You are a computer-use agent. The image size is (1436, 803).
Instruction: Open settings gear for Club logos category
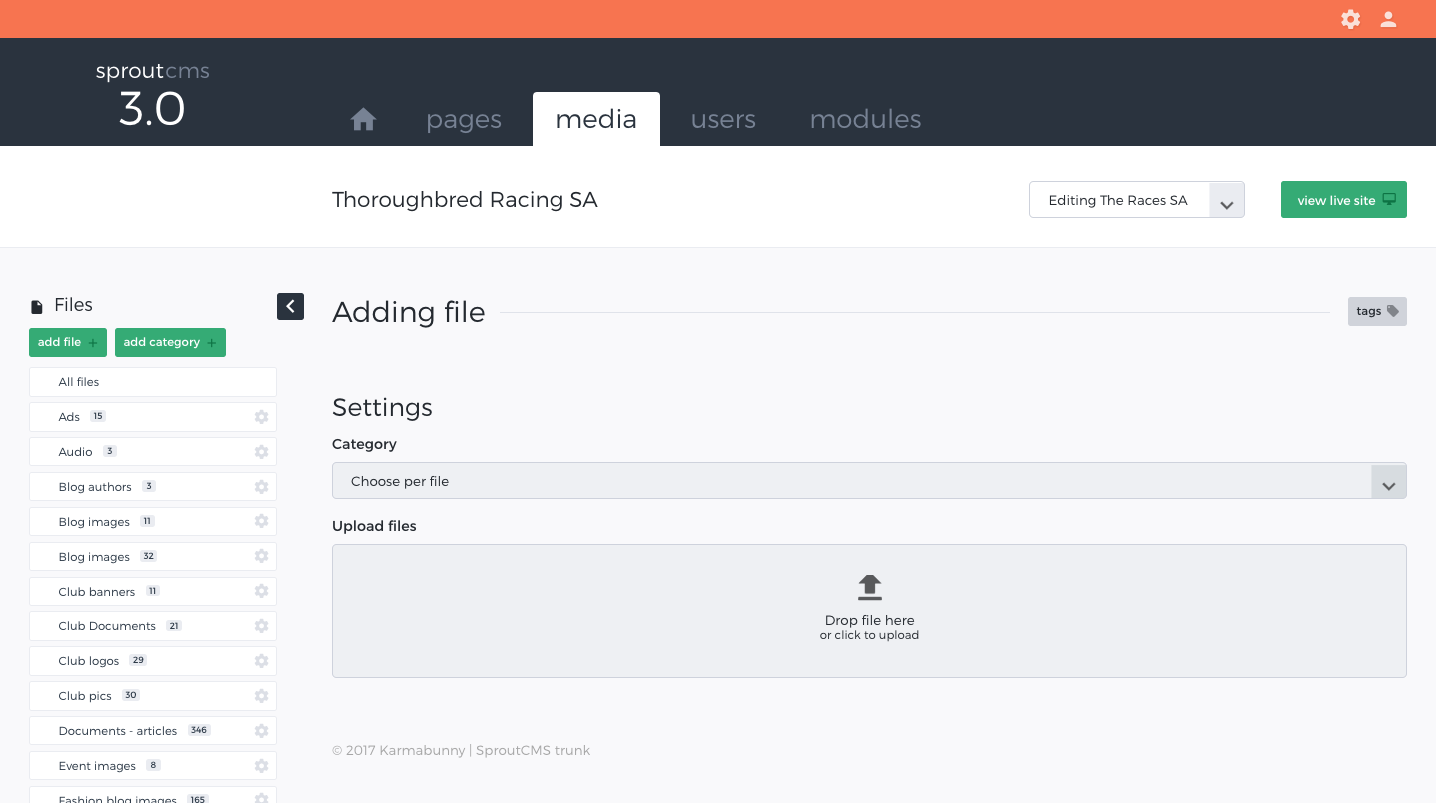(x=261, y=661)
